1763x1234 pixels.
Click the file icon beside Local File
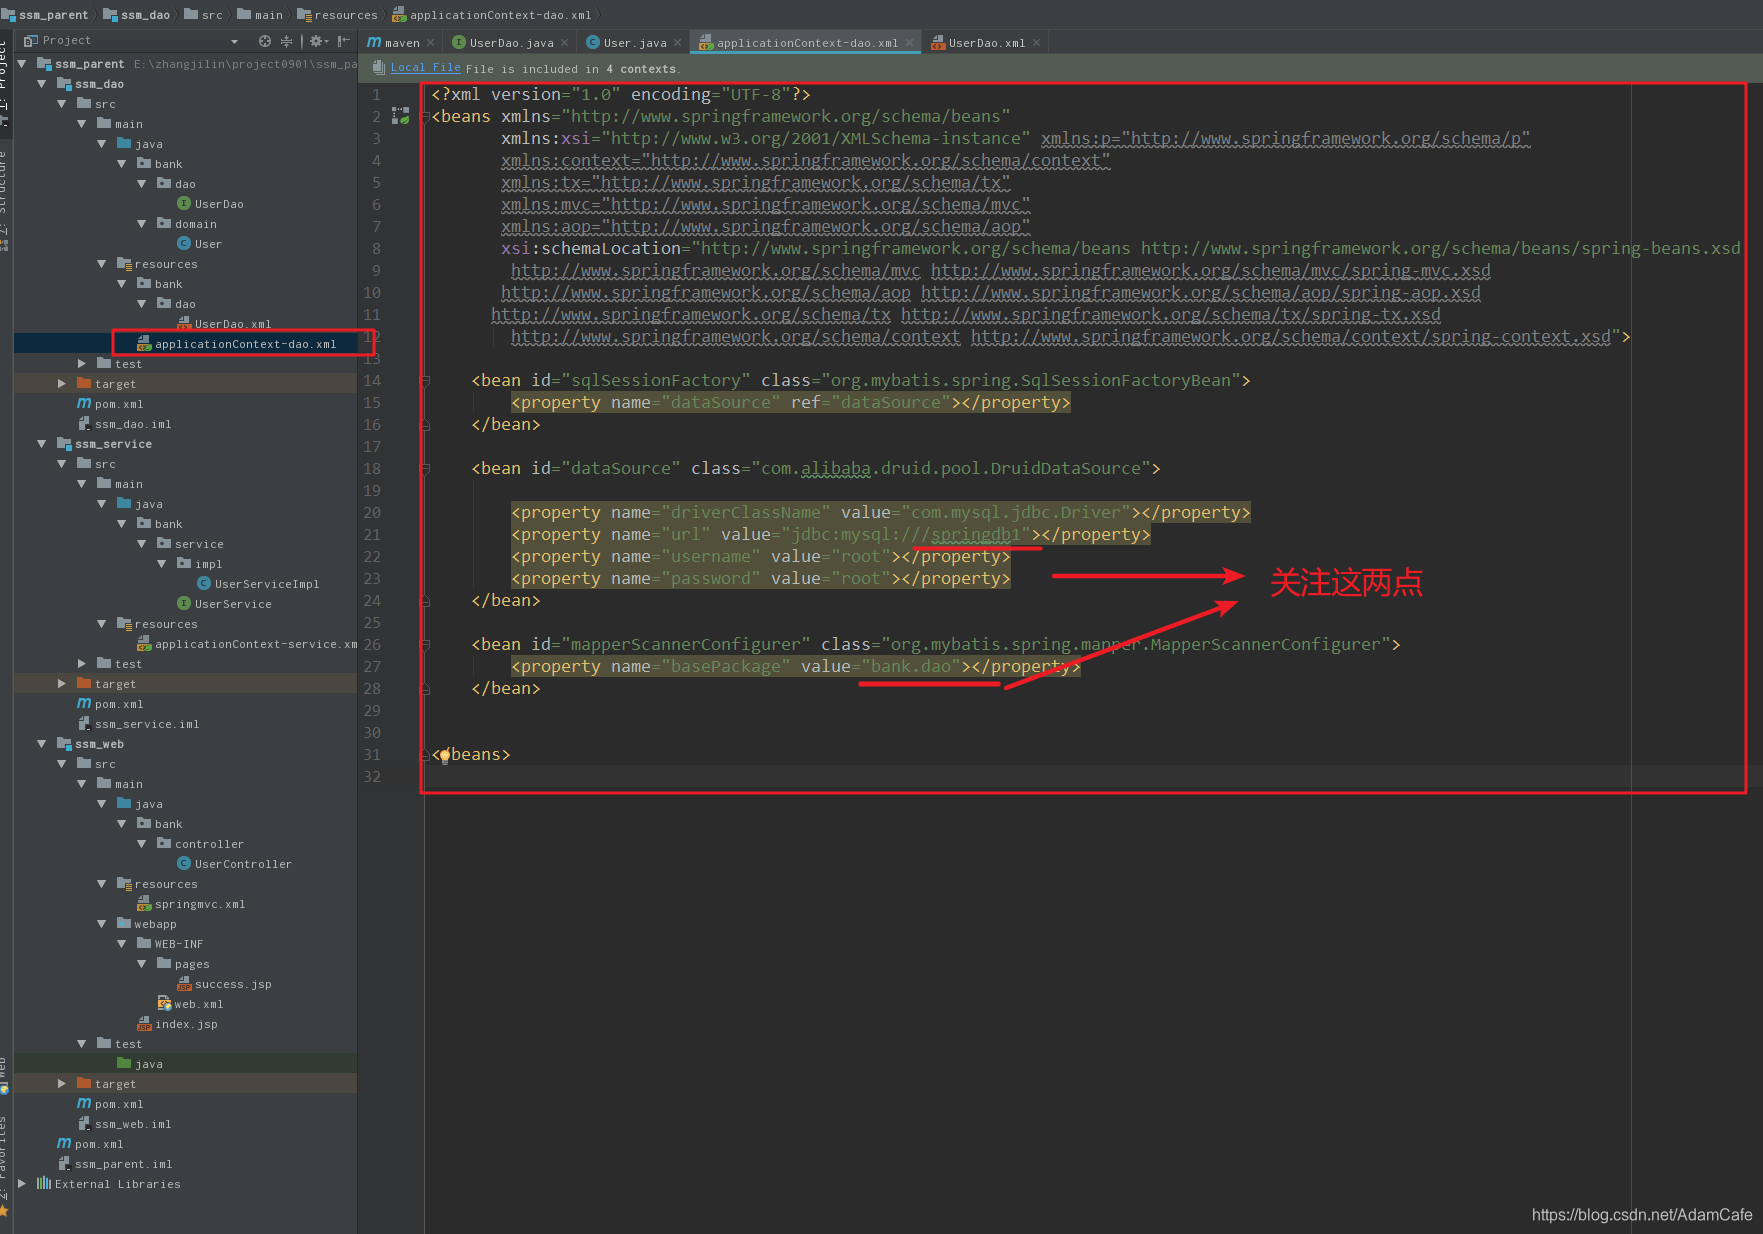click(x=379, y=68)
